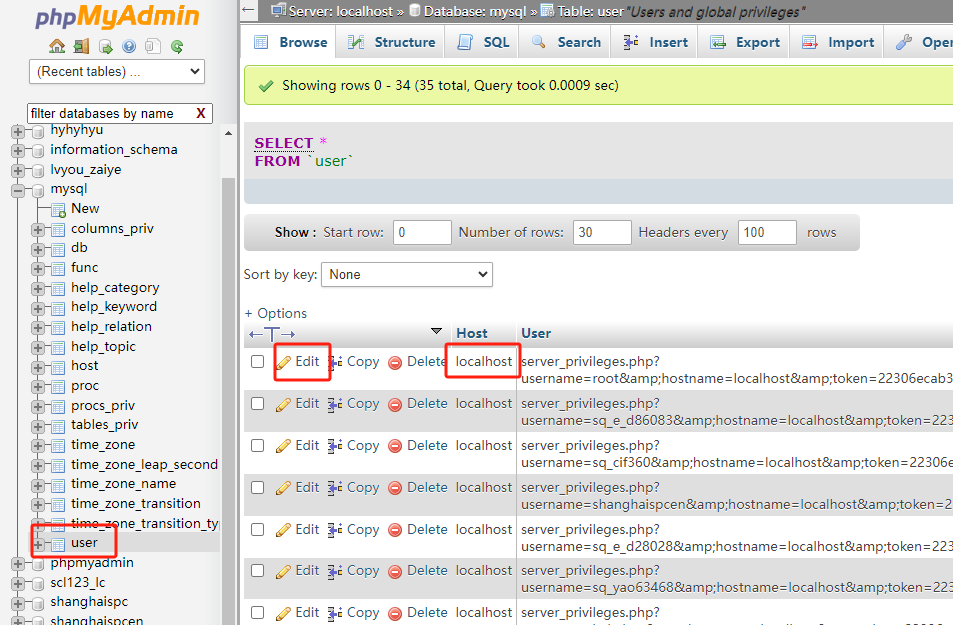
Task: Click the pencil Edit icon for root row
Action: [284, 362]
